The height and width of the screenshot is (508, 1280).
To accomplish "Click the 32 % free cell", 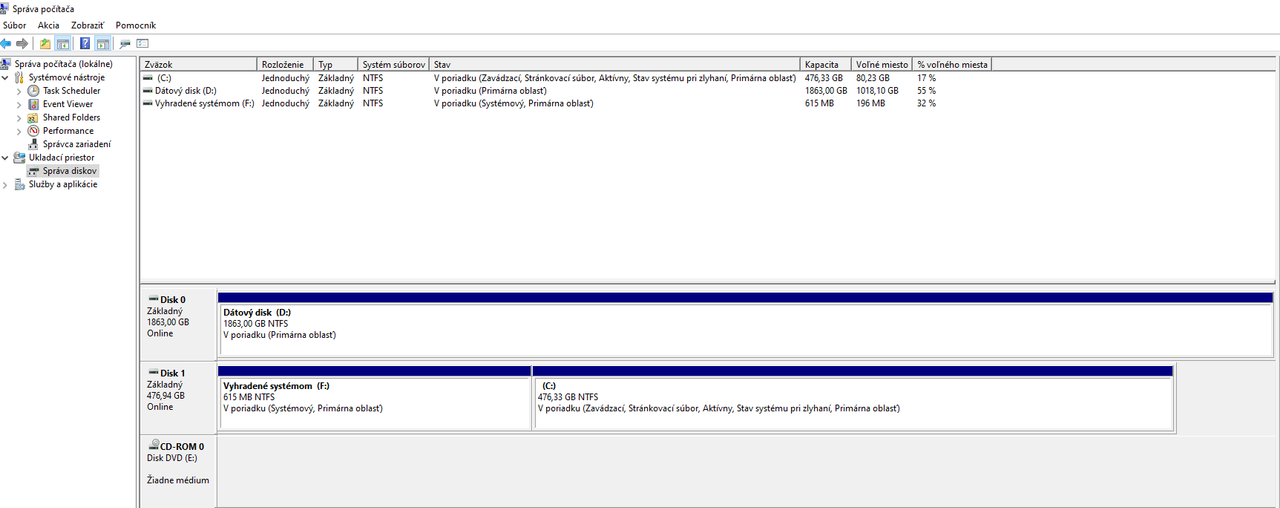I will (x=926, y=103).
